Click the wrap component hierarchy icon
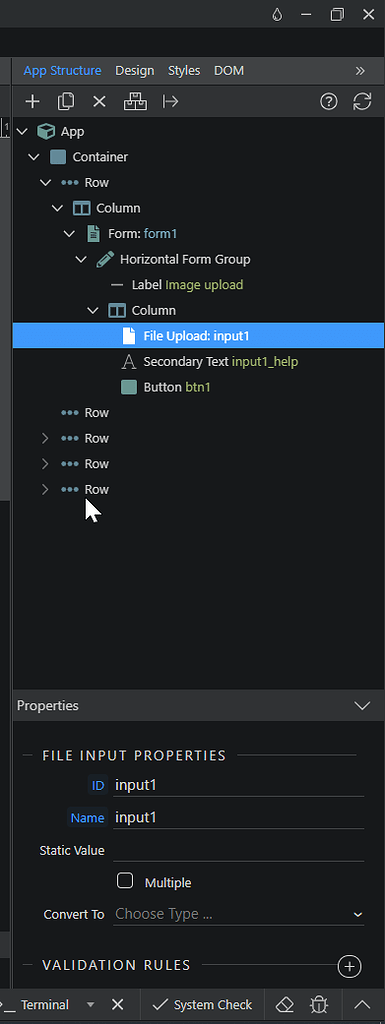 pos(135,101)
